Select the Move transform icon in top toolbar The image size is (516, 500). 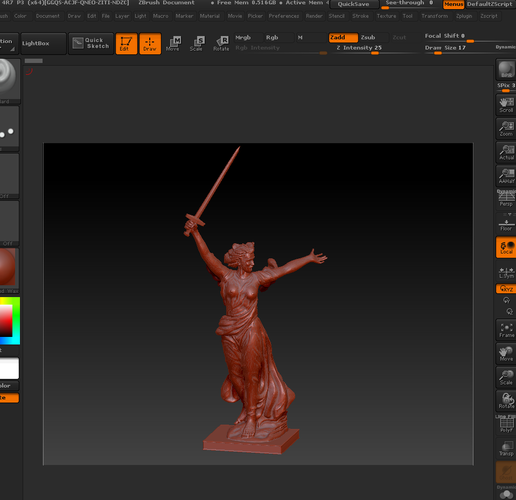(x=173, y=44)
